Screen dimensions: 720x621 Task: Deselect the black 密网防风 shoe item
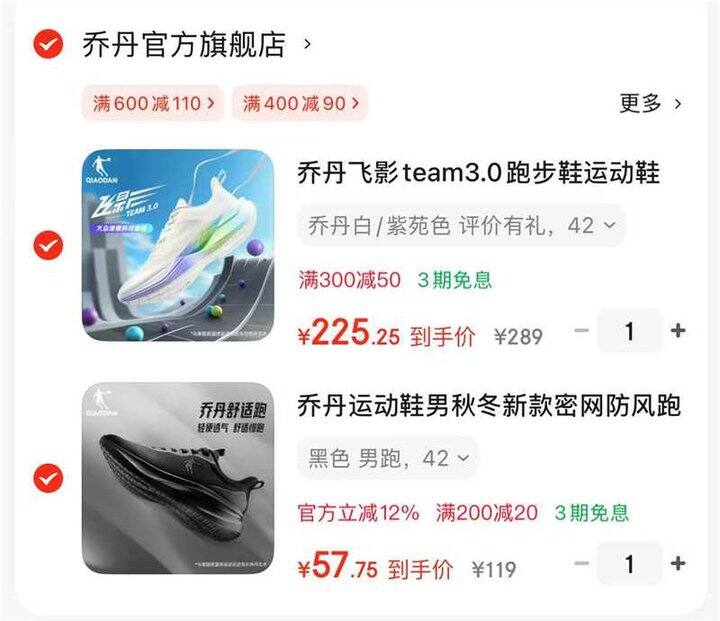(x=48, y=478)
